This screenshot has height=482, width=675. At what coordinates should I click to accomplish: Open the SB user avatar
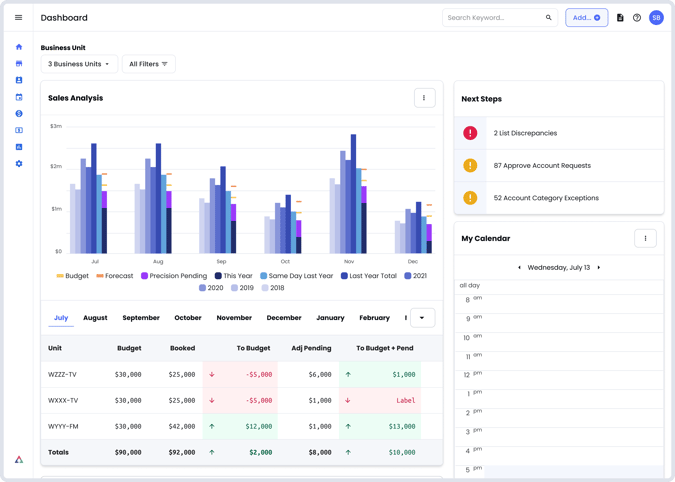[656, 18]
